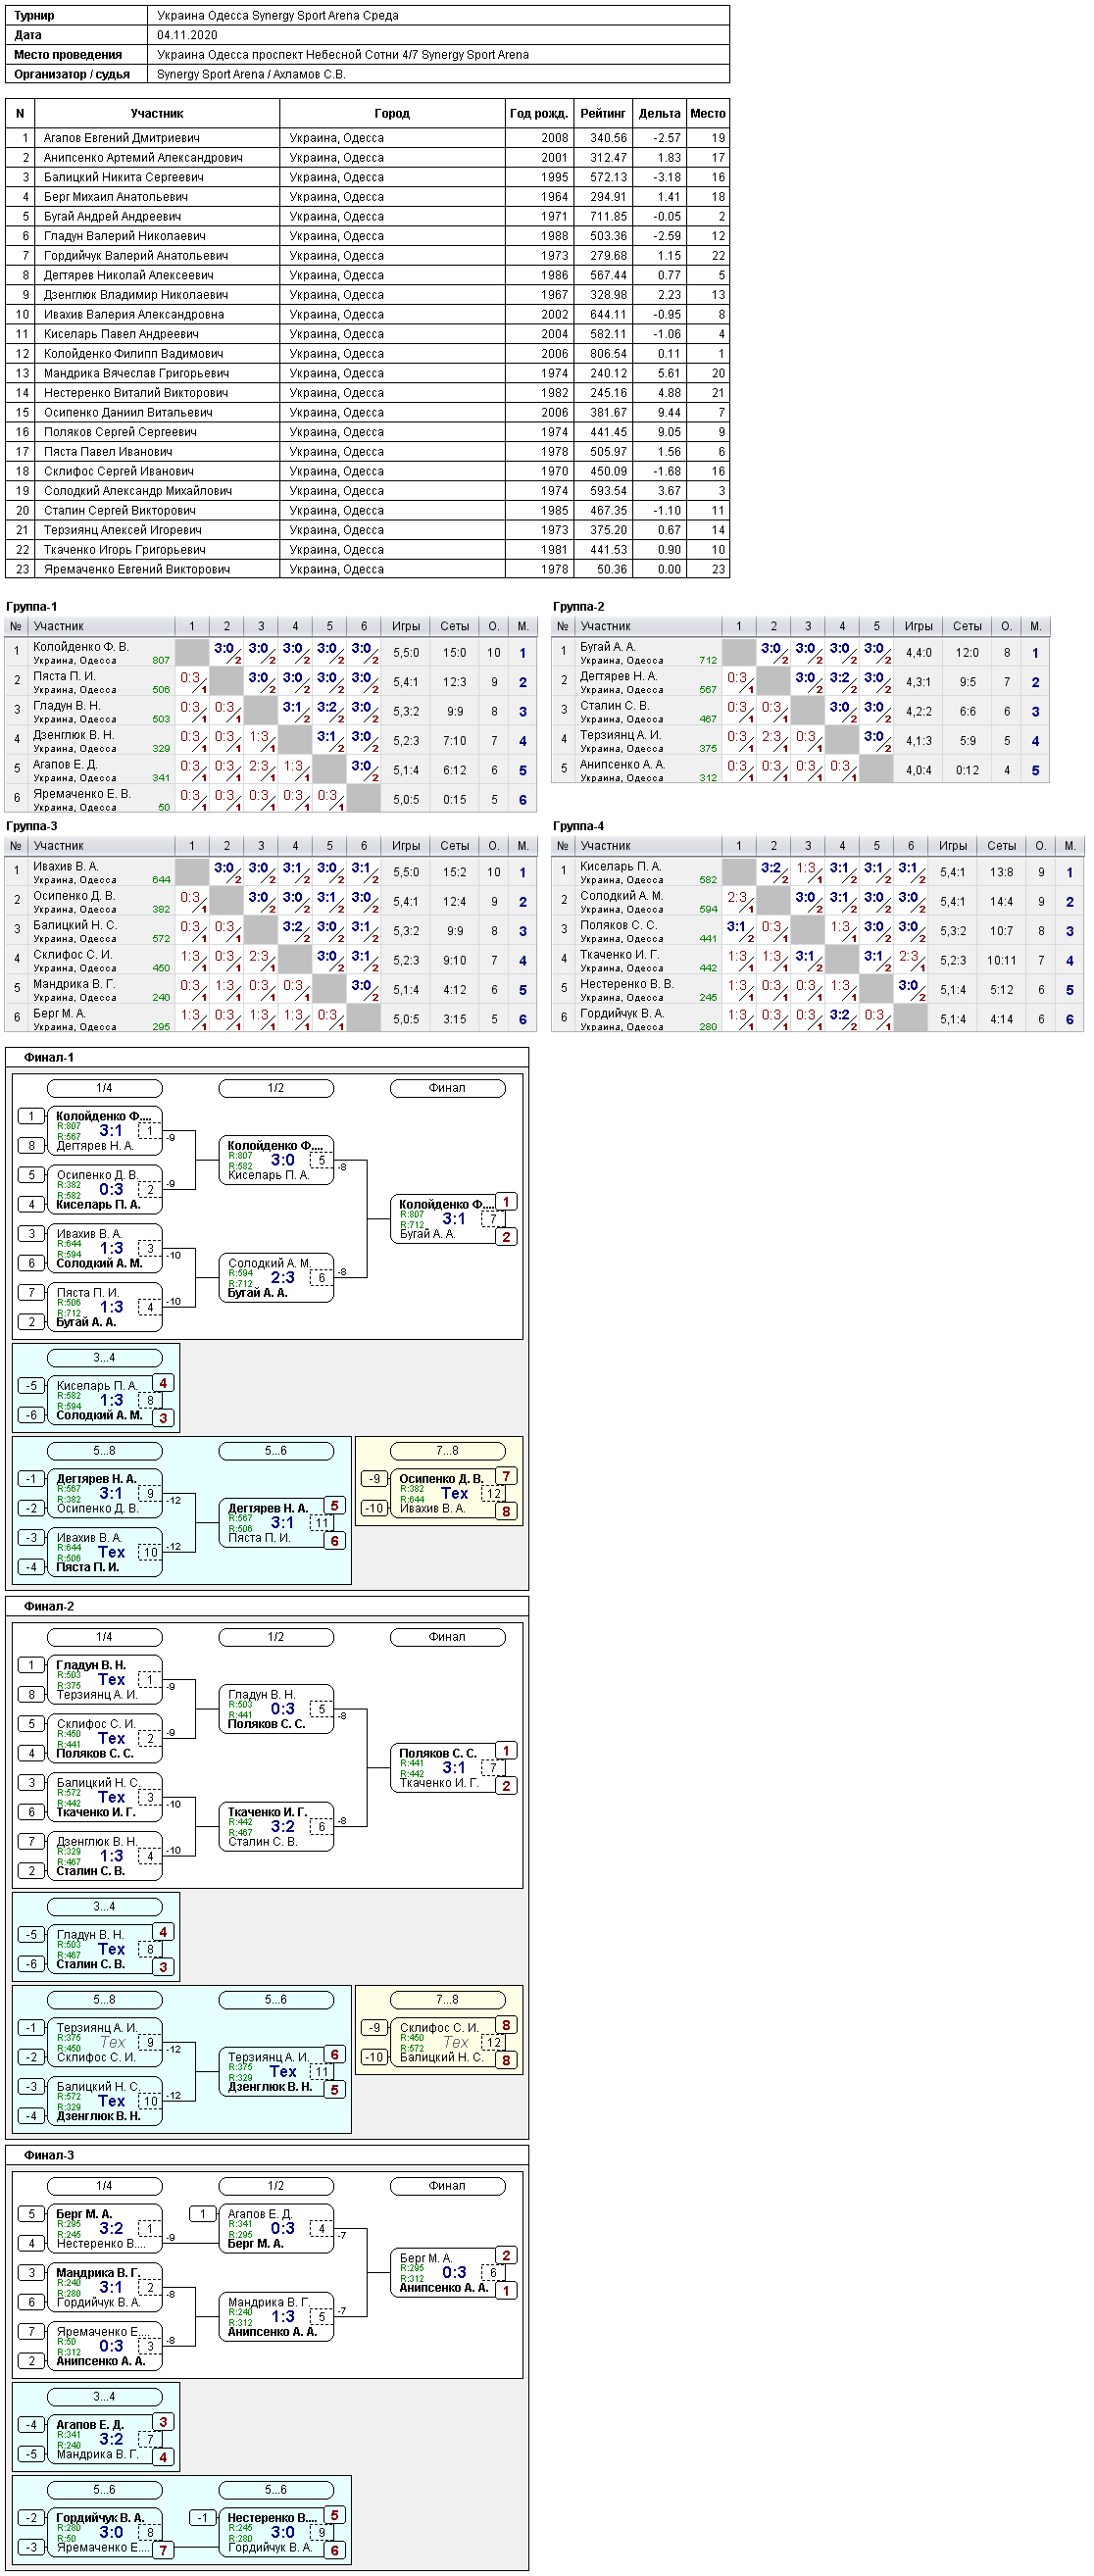The height and width of the screenshot is (2576, 1094).
Task: Select the Колойденко Филипп Вадимович participant row
Action: click(367, 353)
